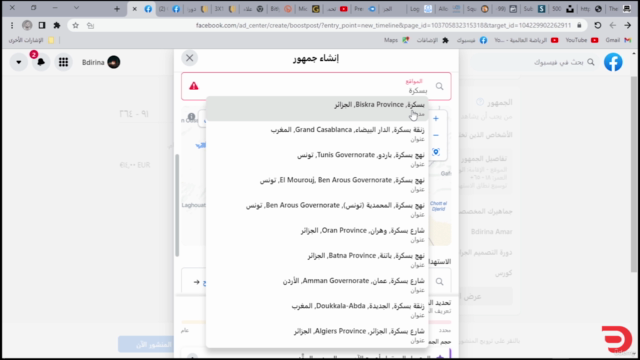
Task: Bookmark this page with star icon
Action: (x=76, y=25)
